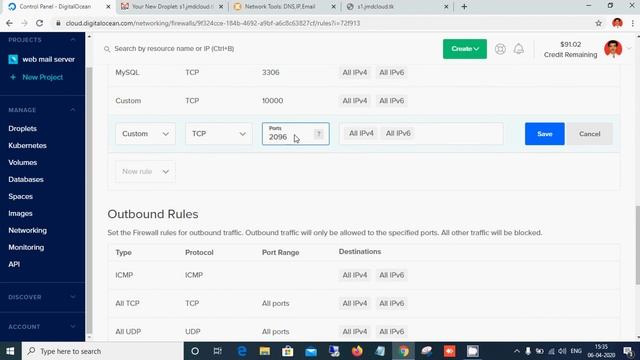Open Task View on taskbar
640x360 pixels.
coord(218,351)
